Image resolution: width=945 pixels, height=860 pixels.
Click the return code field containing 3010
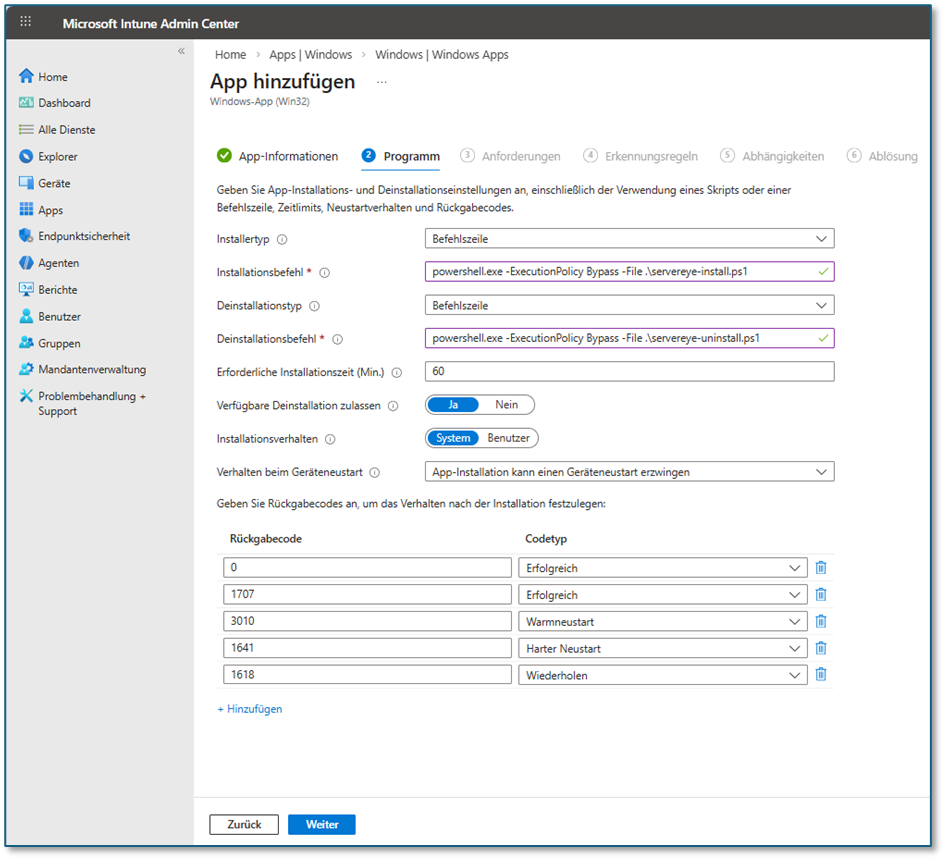pos(367,621)
